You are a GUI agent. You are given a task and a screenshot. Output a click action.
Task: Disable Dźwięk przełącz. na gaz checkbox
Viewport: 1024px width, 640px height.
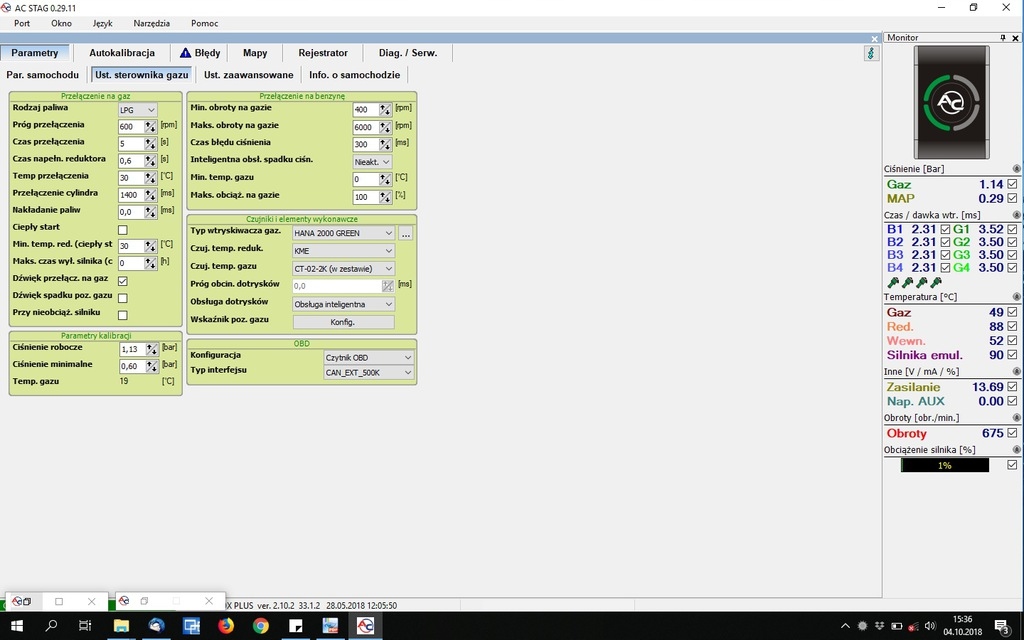point(123,281)
